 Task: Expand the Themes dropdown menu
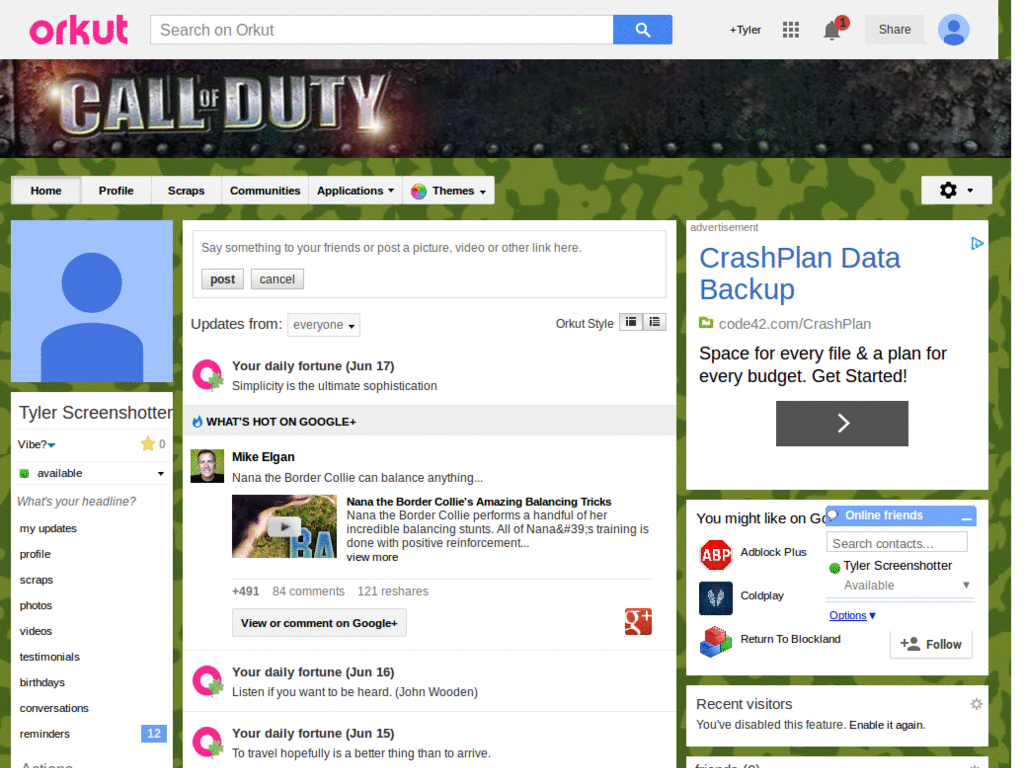click(449, 191)
